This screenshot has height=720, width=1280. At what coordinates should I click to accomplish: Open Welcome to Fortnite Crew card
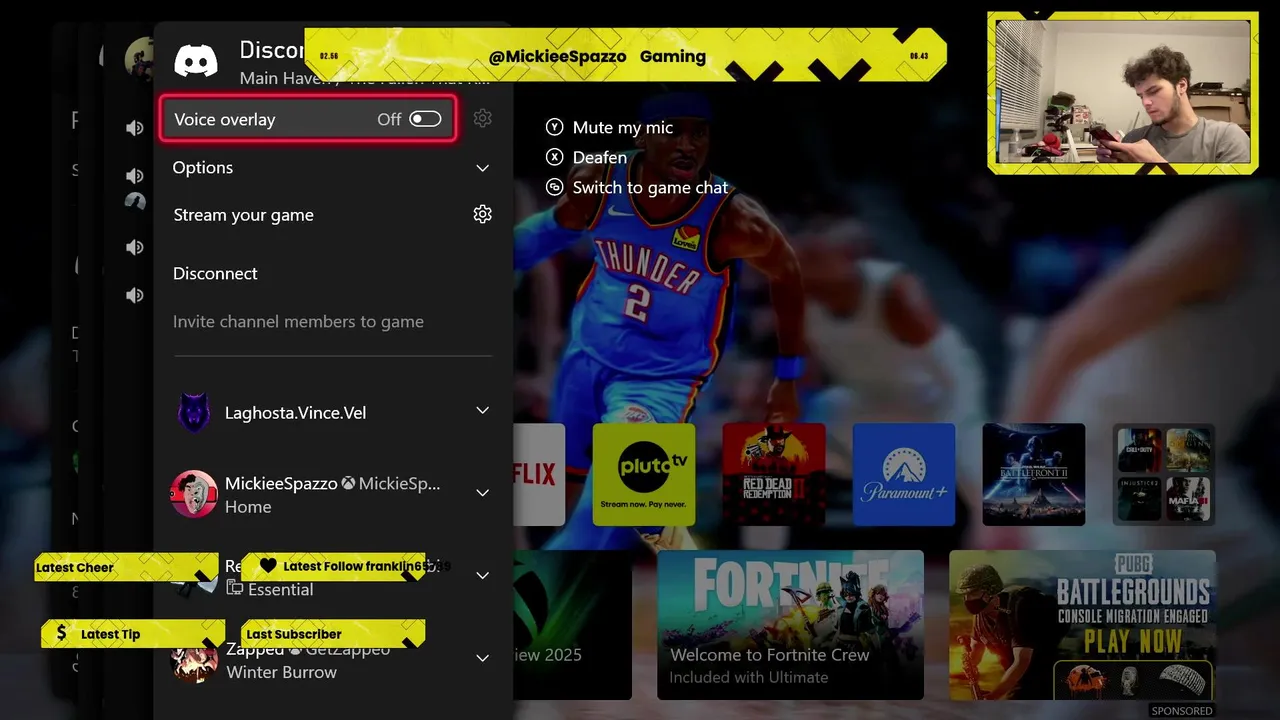point(790,625)
